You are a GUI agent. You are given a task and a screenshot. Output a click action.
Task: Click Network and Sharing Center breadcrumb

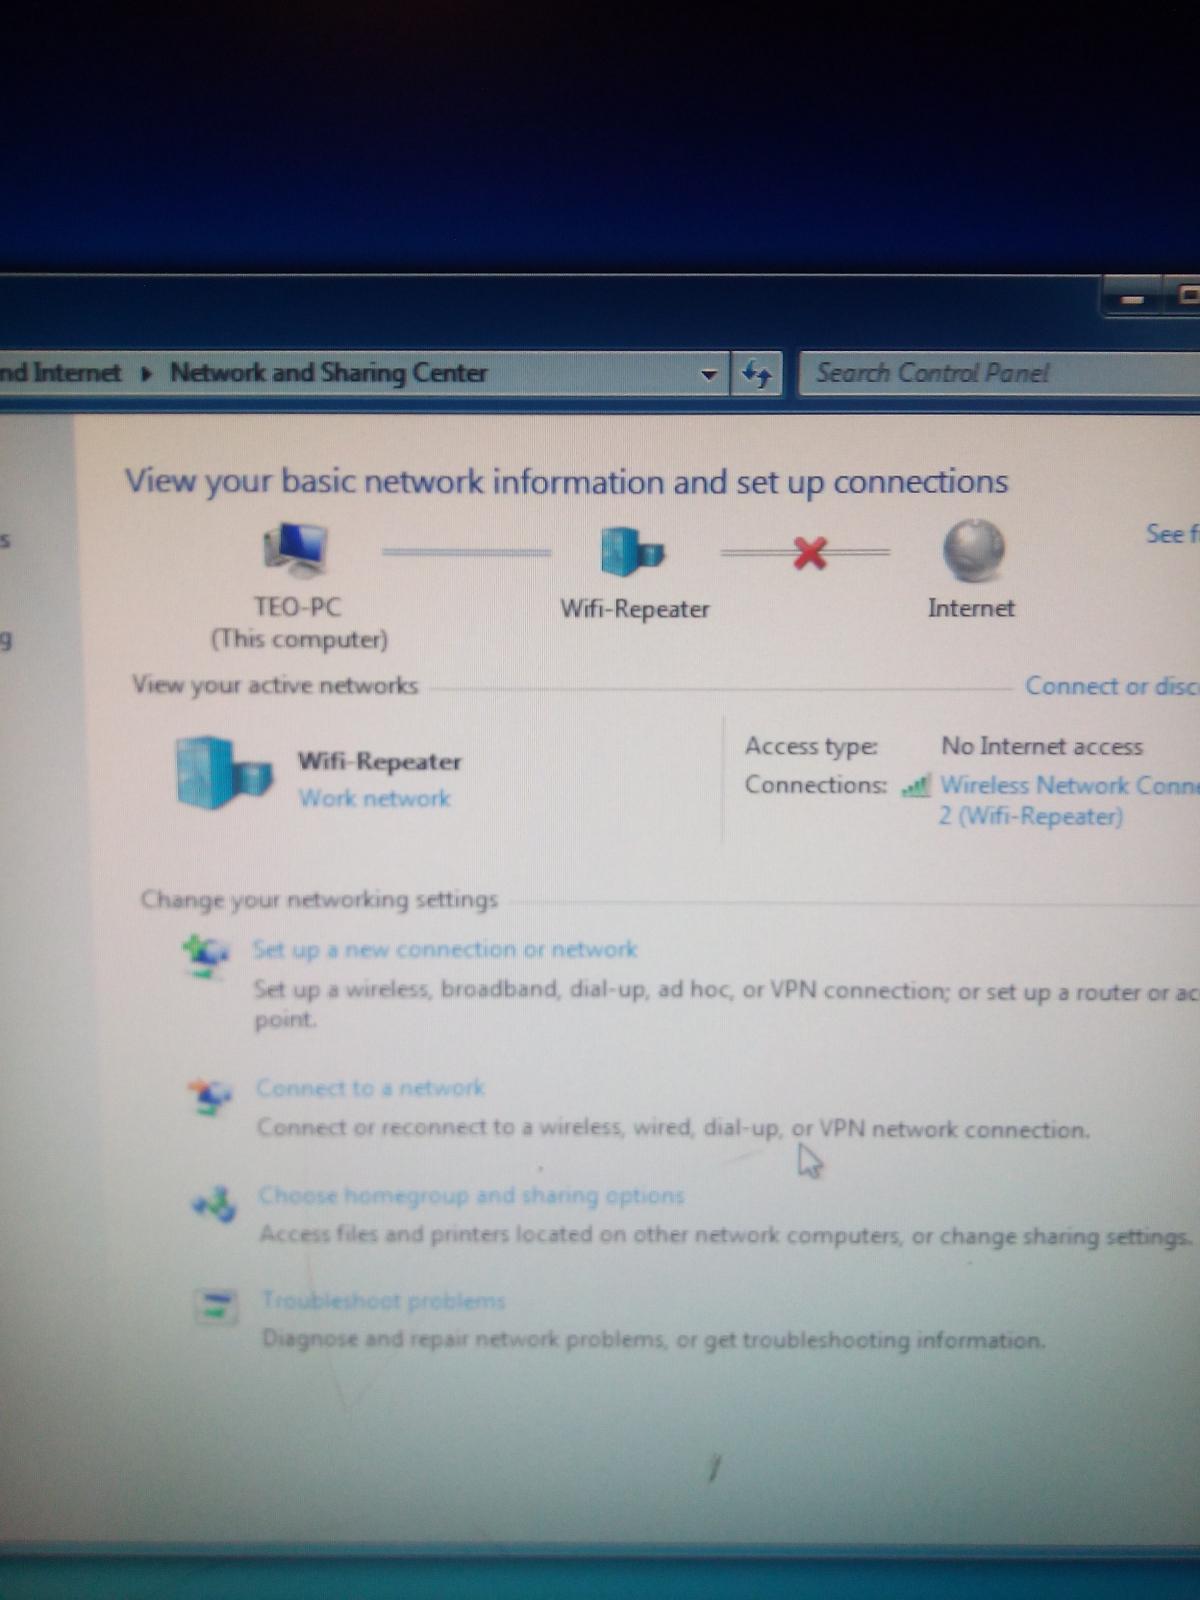(329, 373)
